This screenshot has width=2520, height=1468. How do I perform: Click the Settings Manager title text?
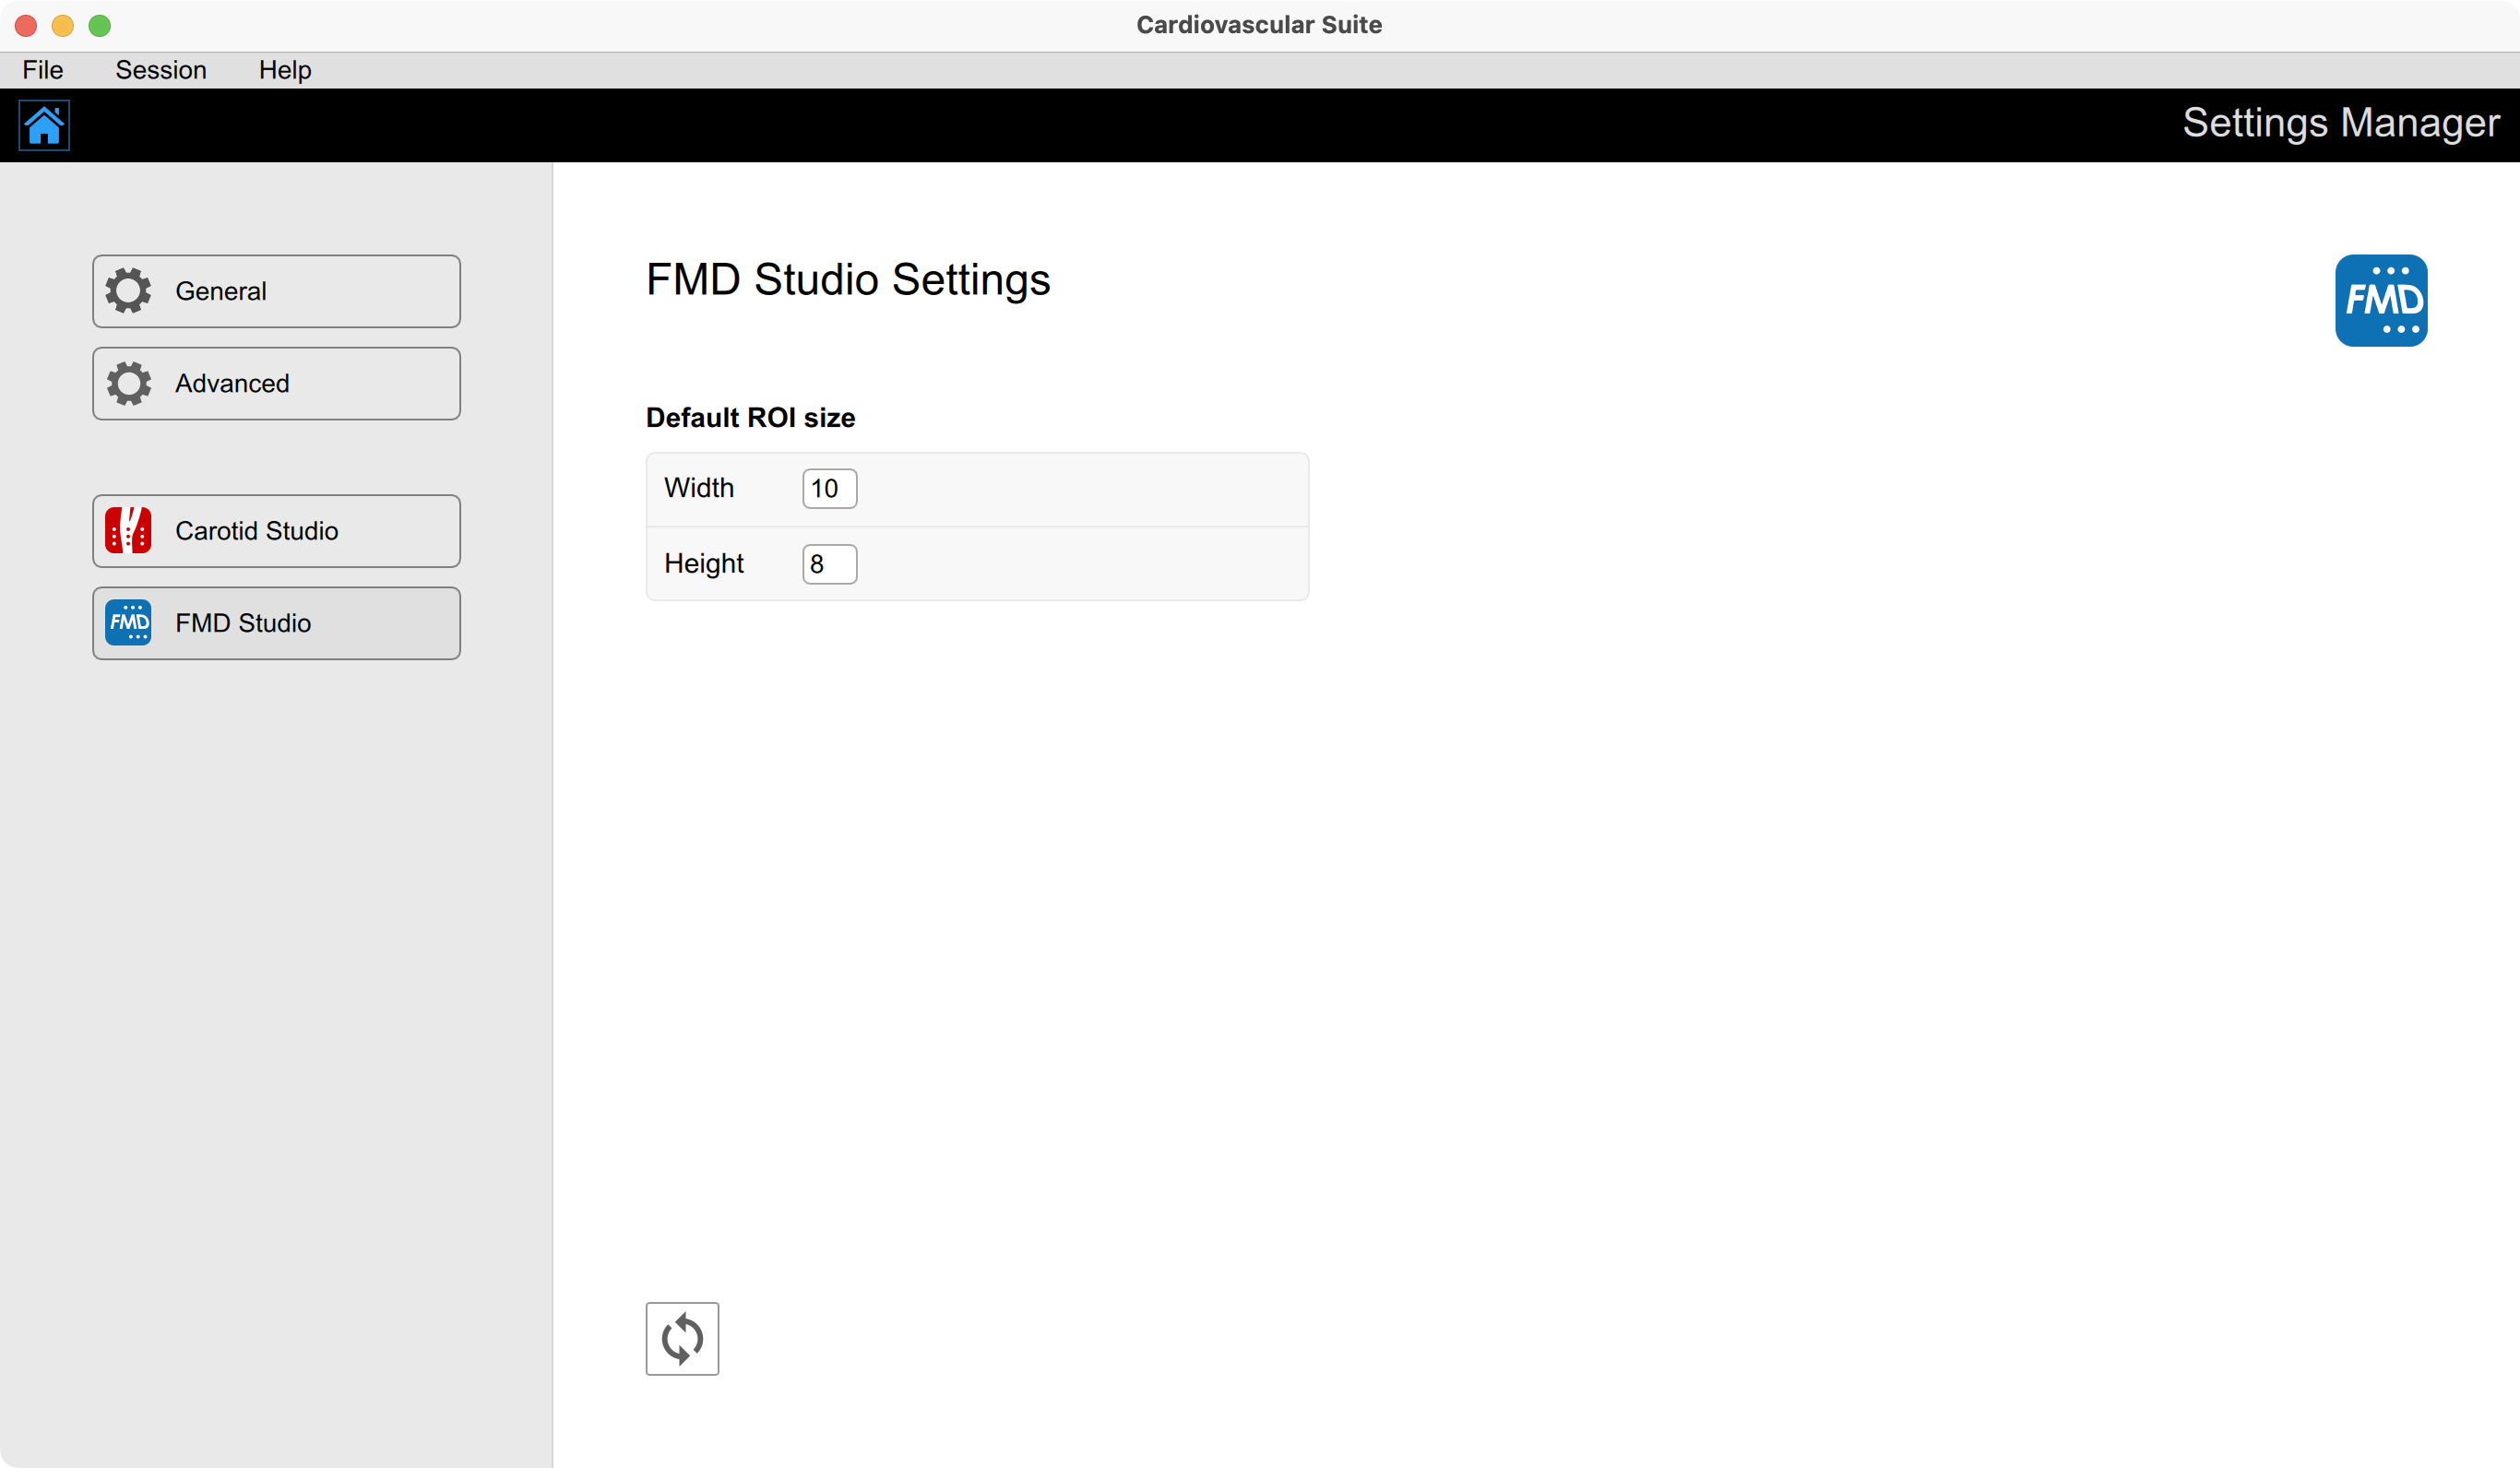coord(2340,122)
